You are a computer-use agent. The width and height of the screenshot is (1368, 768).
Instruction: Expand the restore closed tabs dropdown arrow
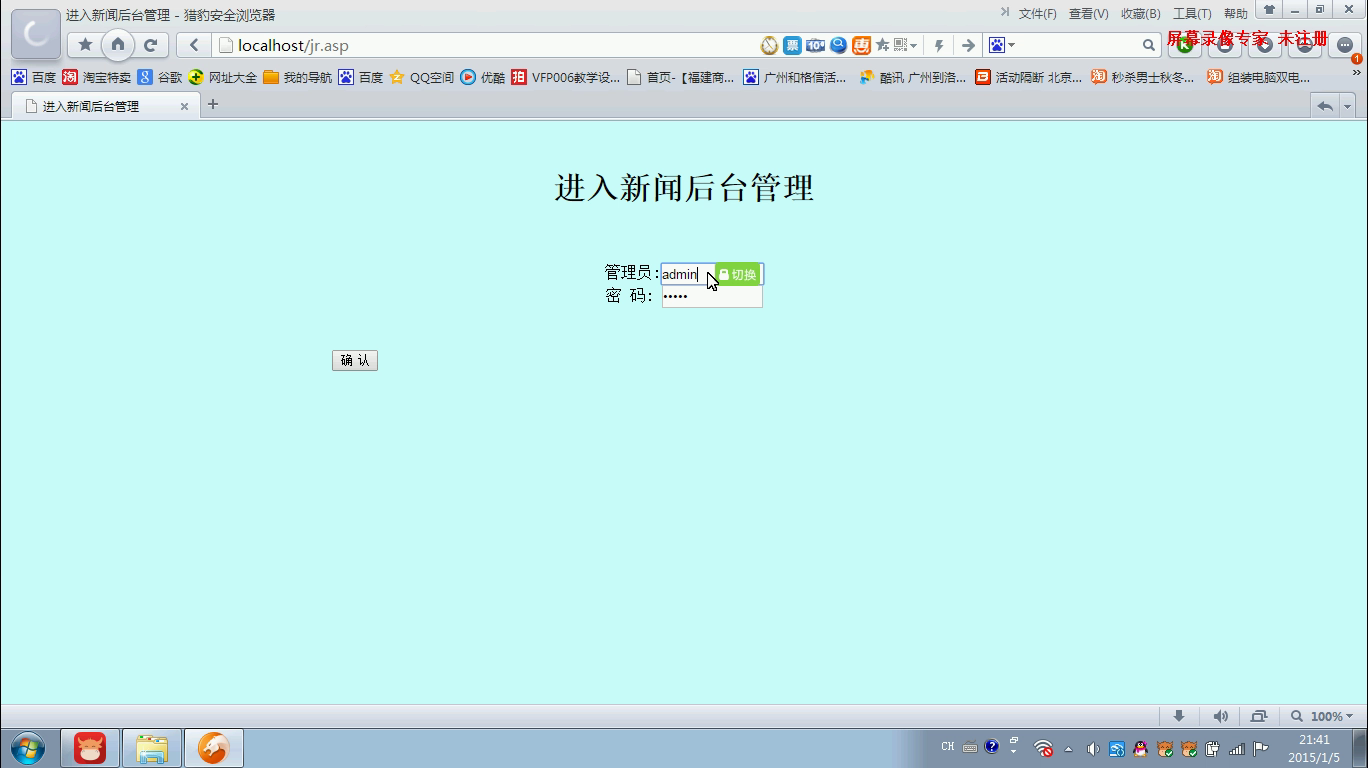coord(1347,106)
